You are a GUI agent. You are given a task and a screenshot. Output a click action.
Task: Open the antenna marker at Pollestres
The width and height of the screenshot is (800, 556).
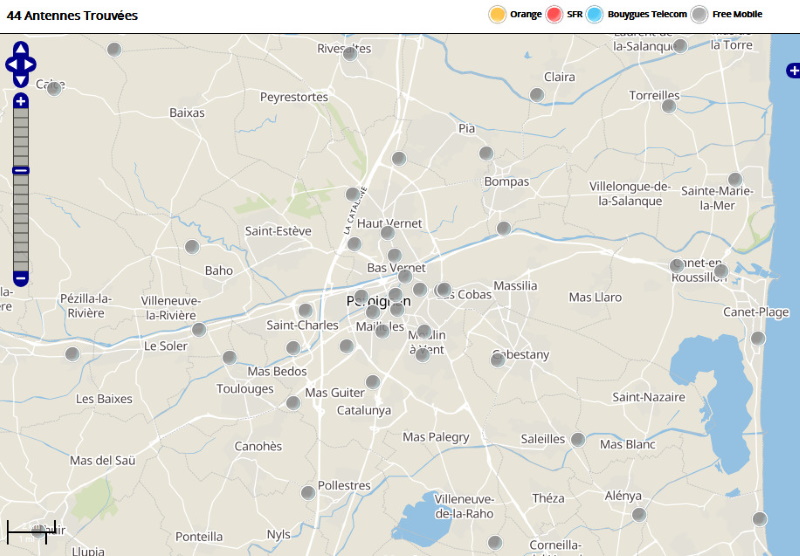[x=308, y=493]
